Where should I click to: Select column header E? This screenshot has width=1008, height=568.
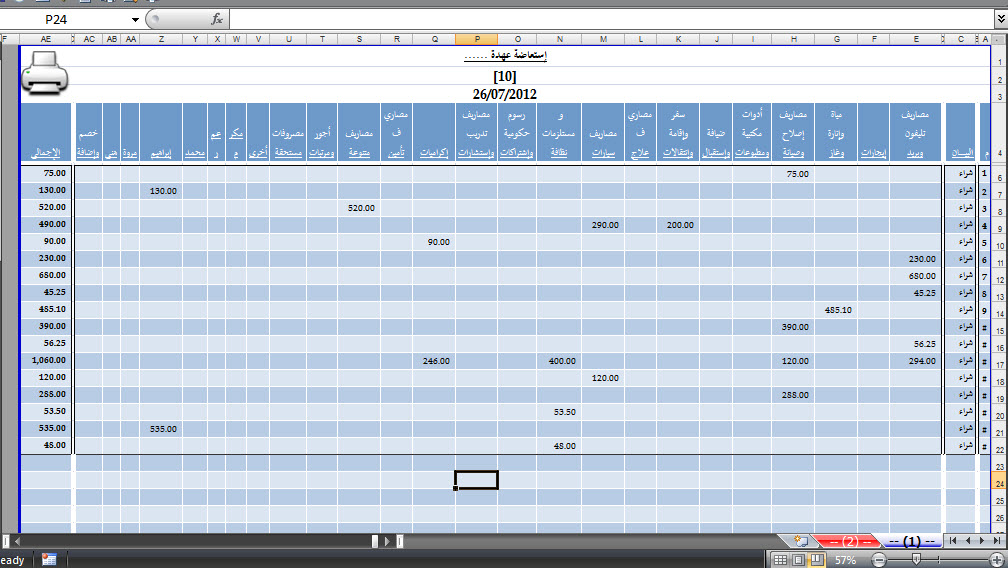click(916, 39)
